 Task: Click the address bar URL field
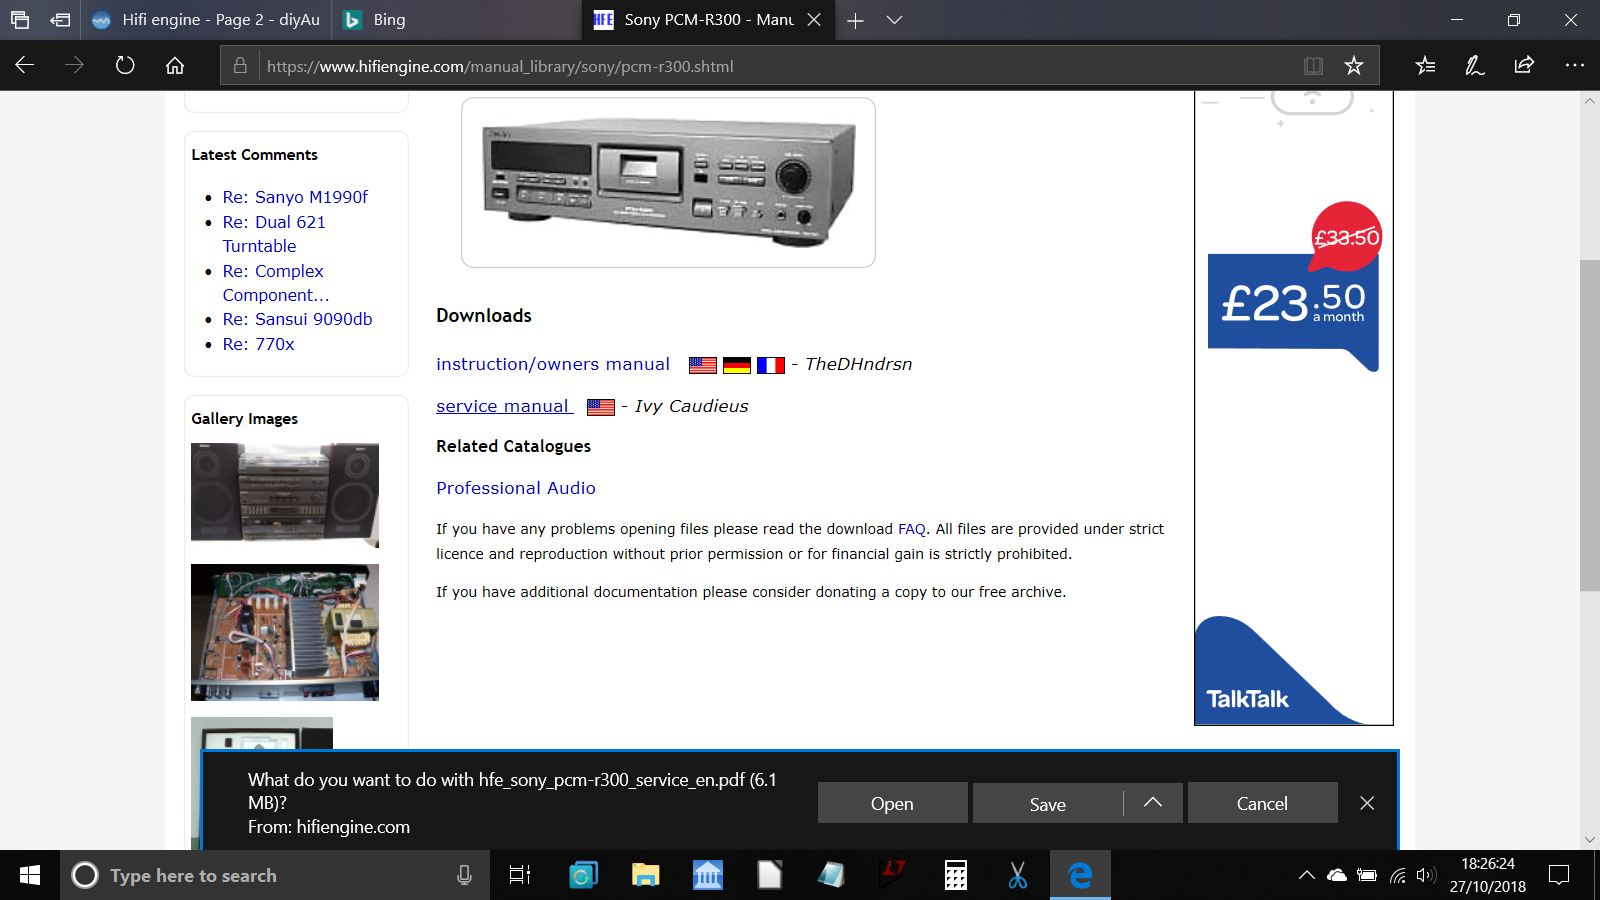pyautogui.click(x=780, y=66)
